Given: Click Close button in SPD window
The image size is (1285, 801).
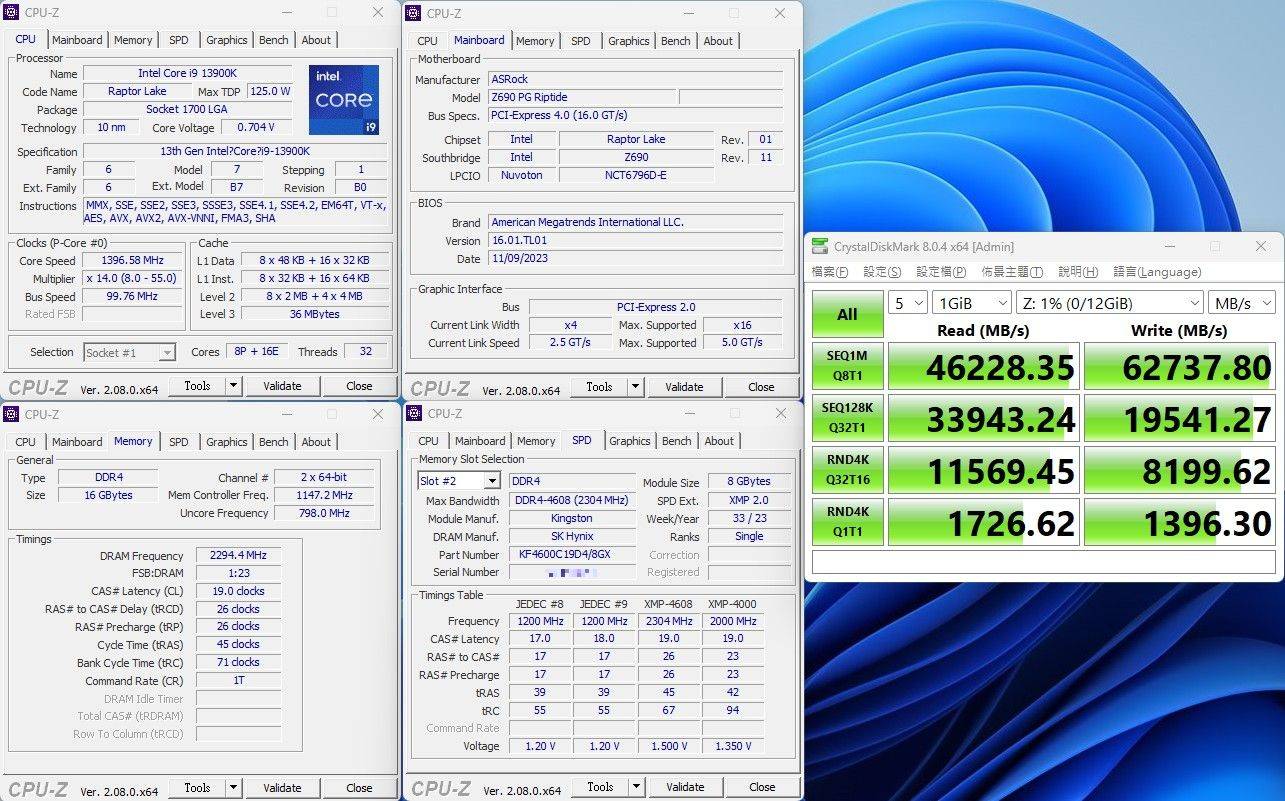Looking at the screenshot, I should pyautogui.click(x=762, y=787).
